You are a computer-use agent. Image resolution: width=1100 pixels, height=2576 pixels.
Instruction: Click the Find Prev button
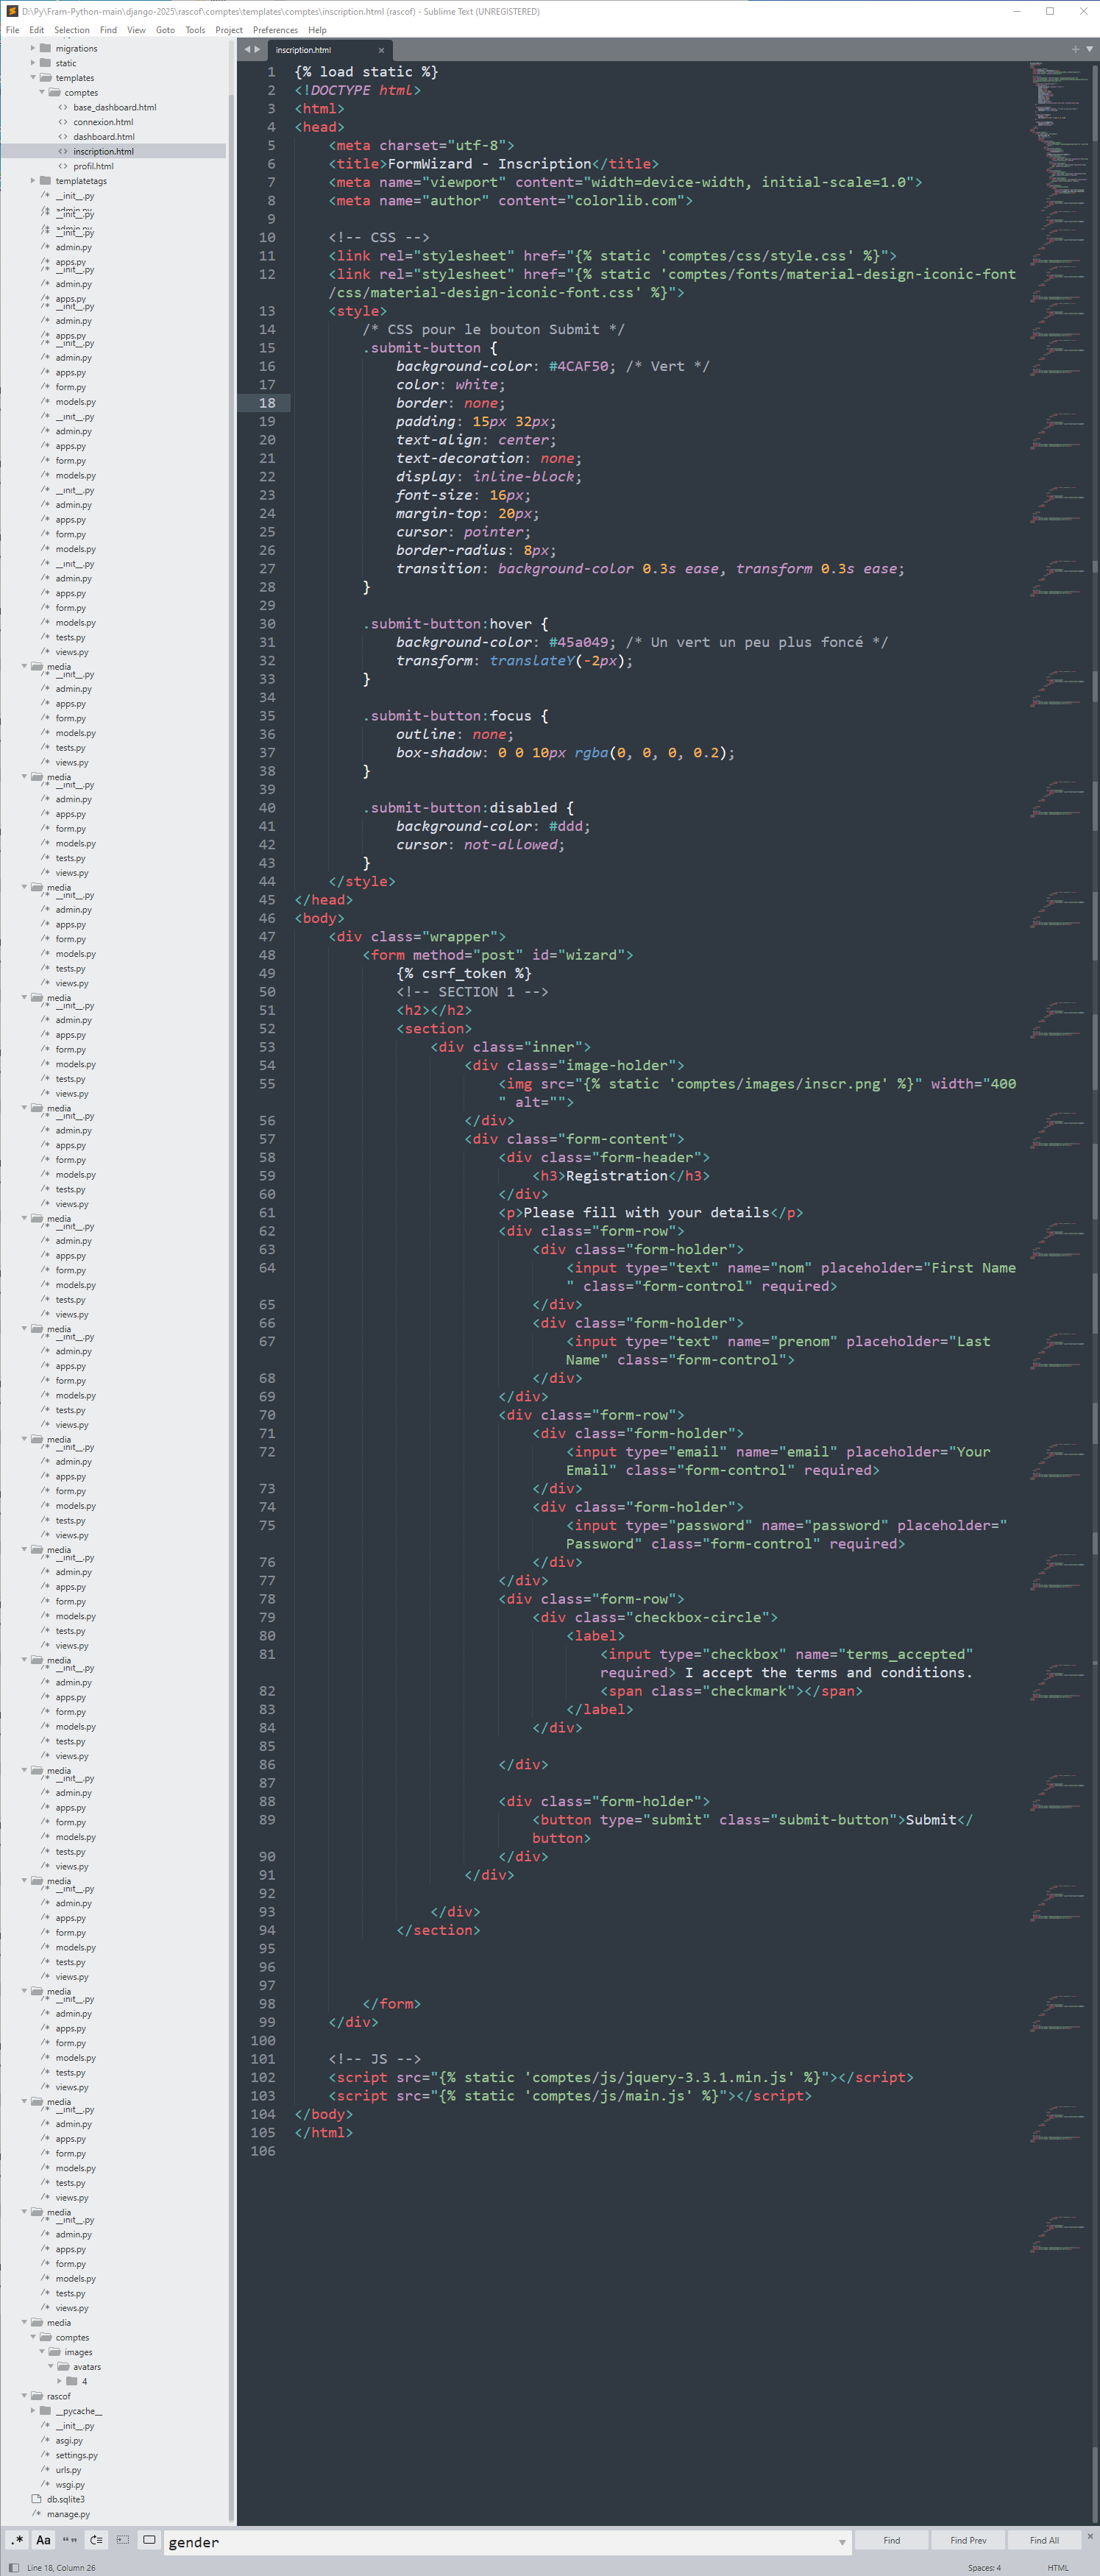(968, 2540)
